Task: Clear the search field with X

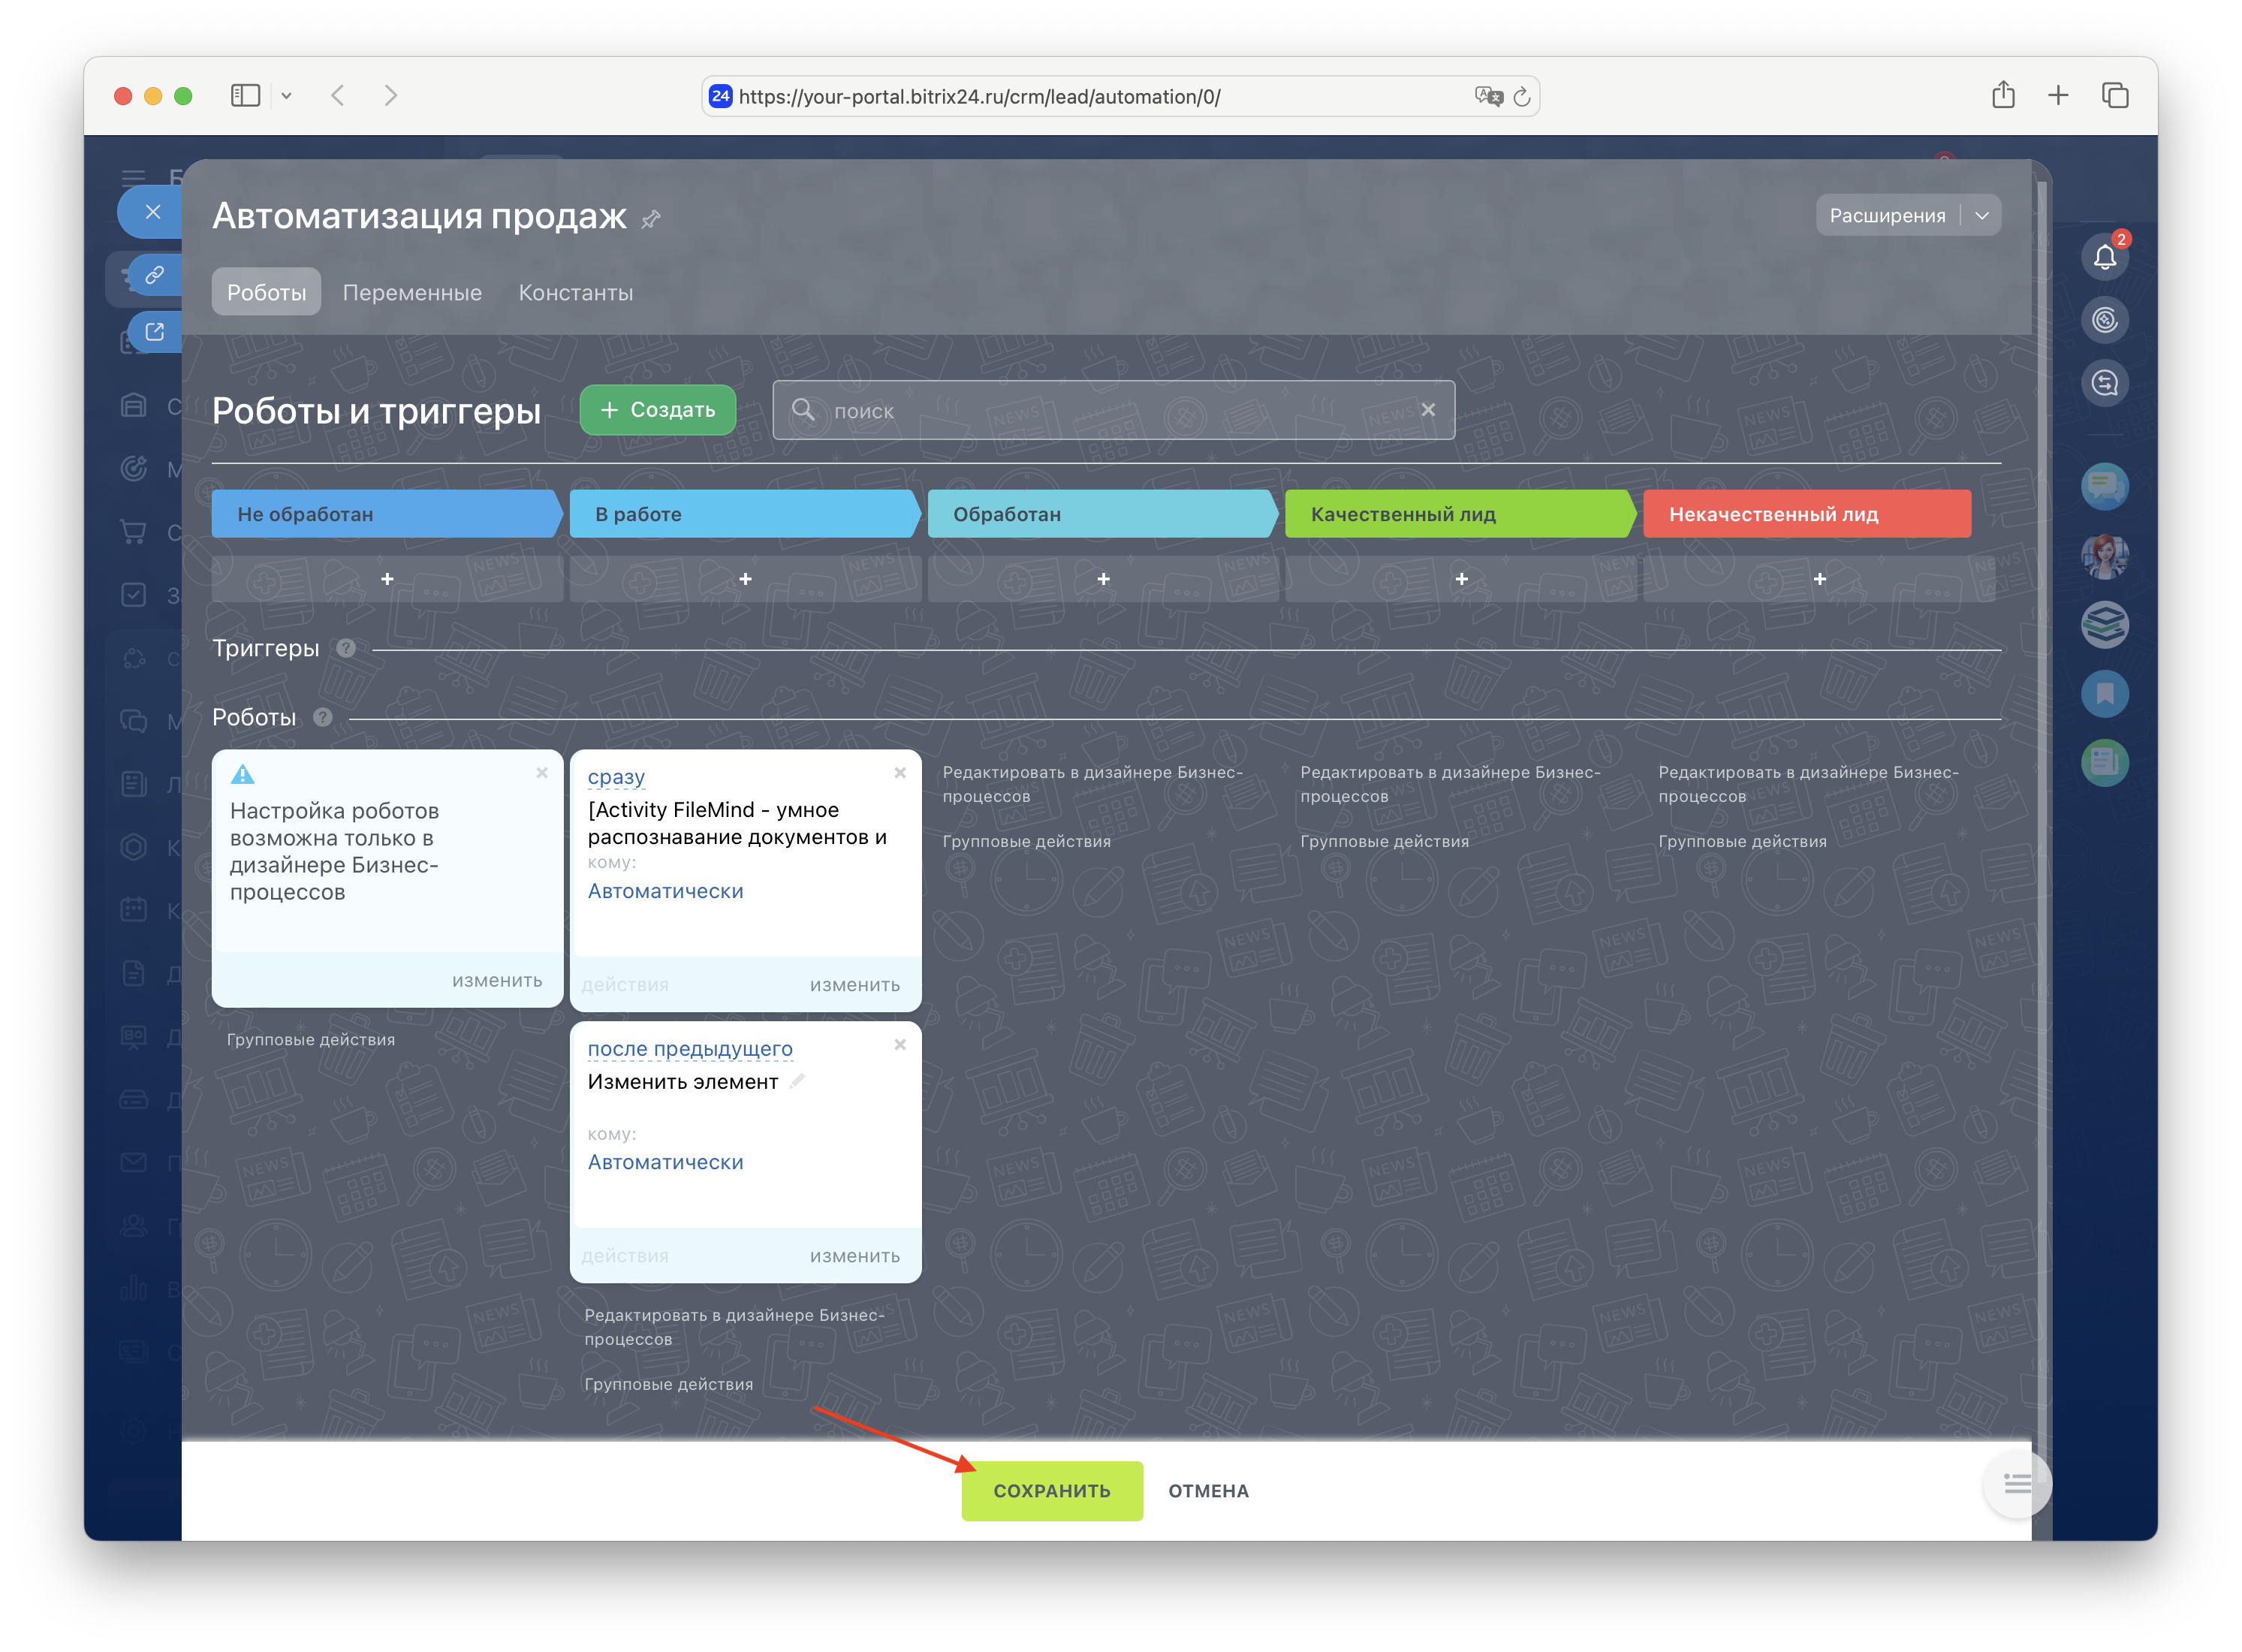Action: tap(1428, 410)
